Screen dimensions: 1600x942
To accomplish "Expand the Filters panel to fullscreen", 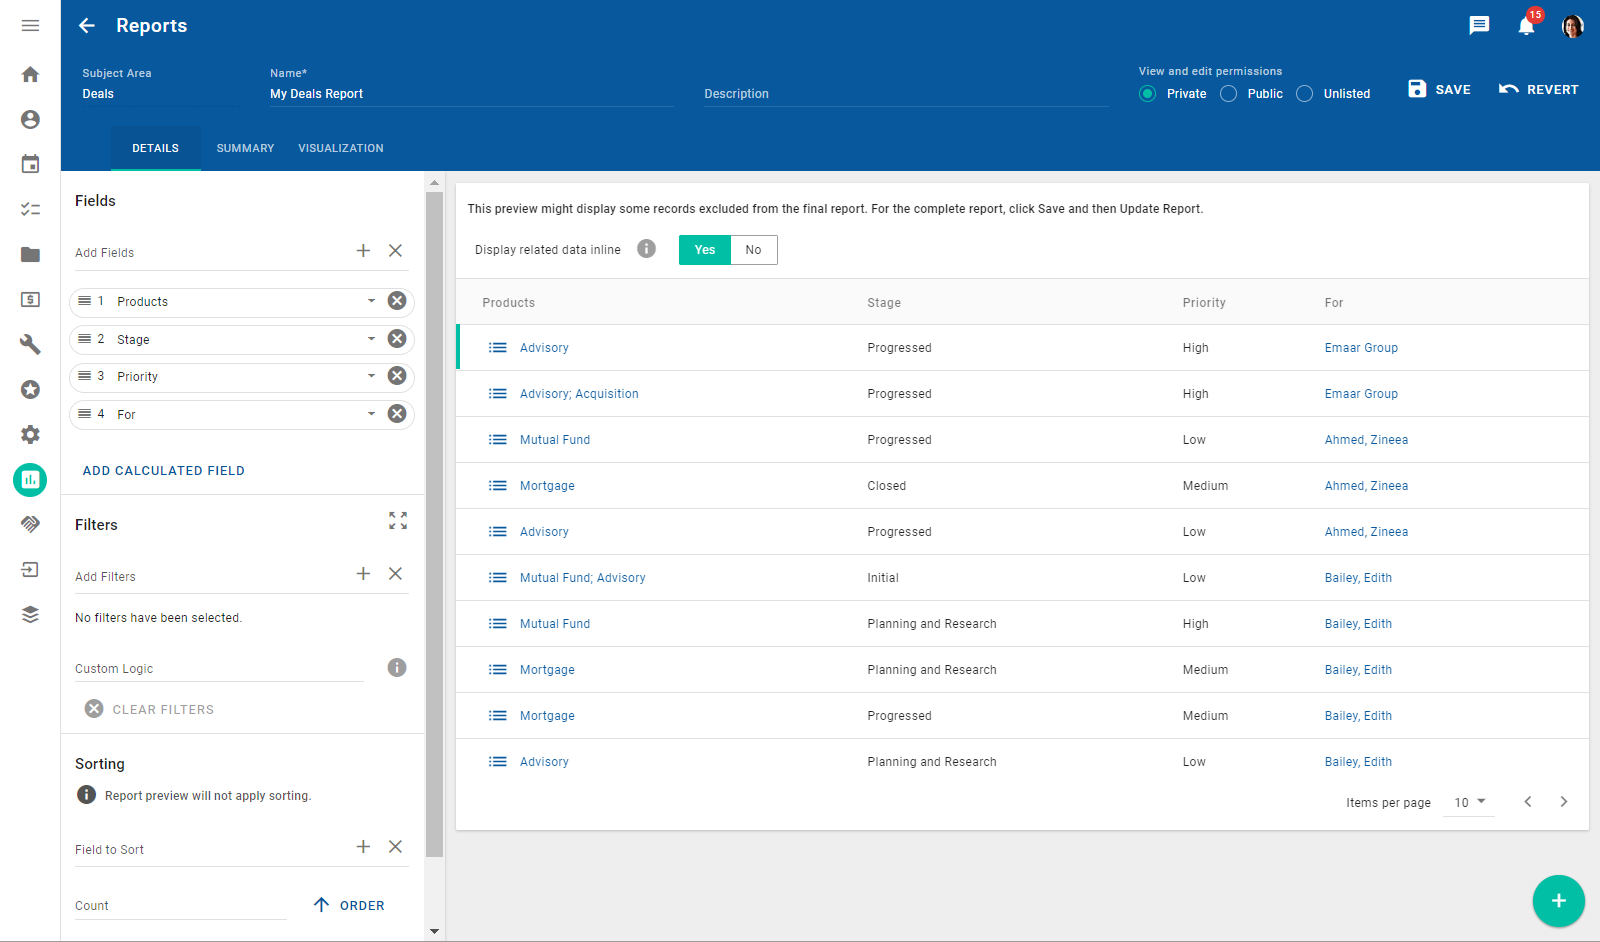I will 398,520.
